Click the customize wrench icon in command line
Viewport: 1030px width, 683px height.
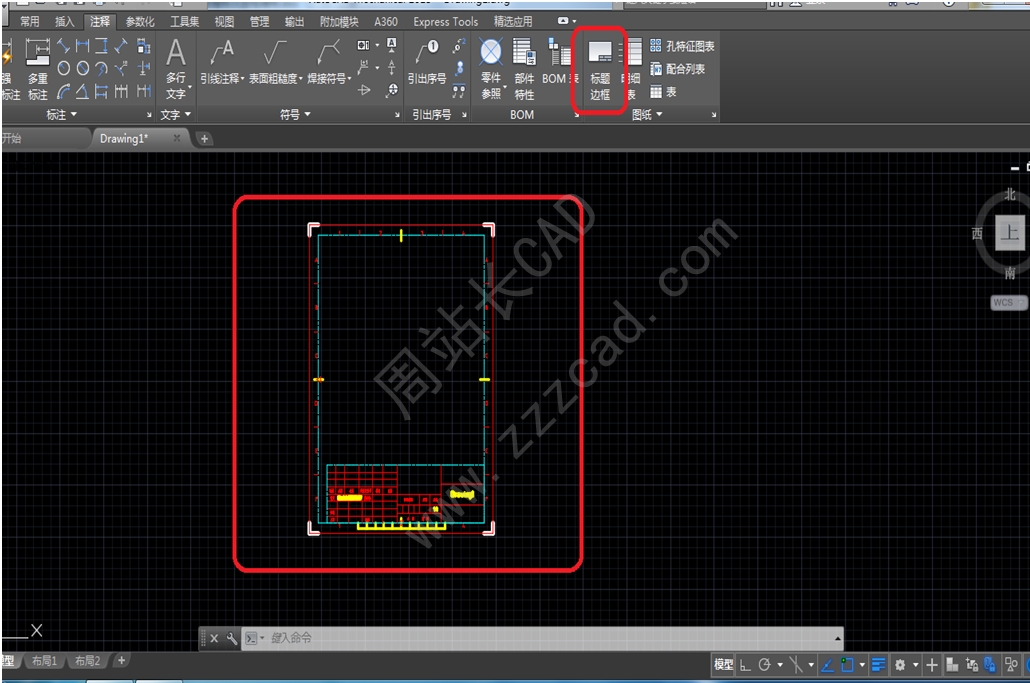coord(231,638)
